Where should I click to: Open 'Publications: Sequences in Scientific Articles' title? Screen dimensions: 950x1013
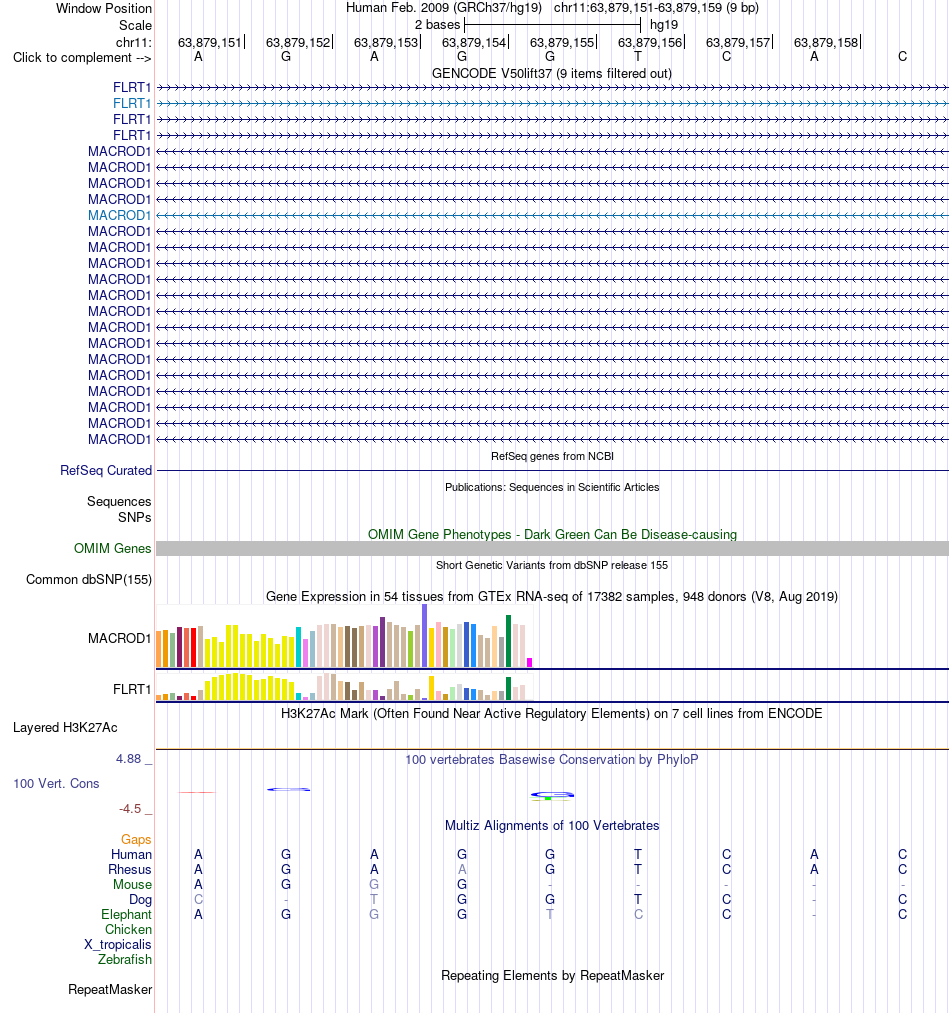(x=552, y=487)
